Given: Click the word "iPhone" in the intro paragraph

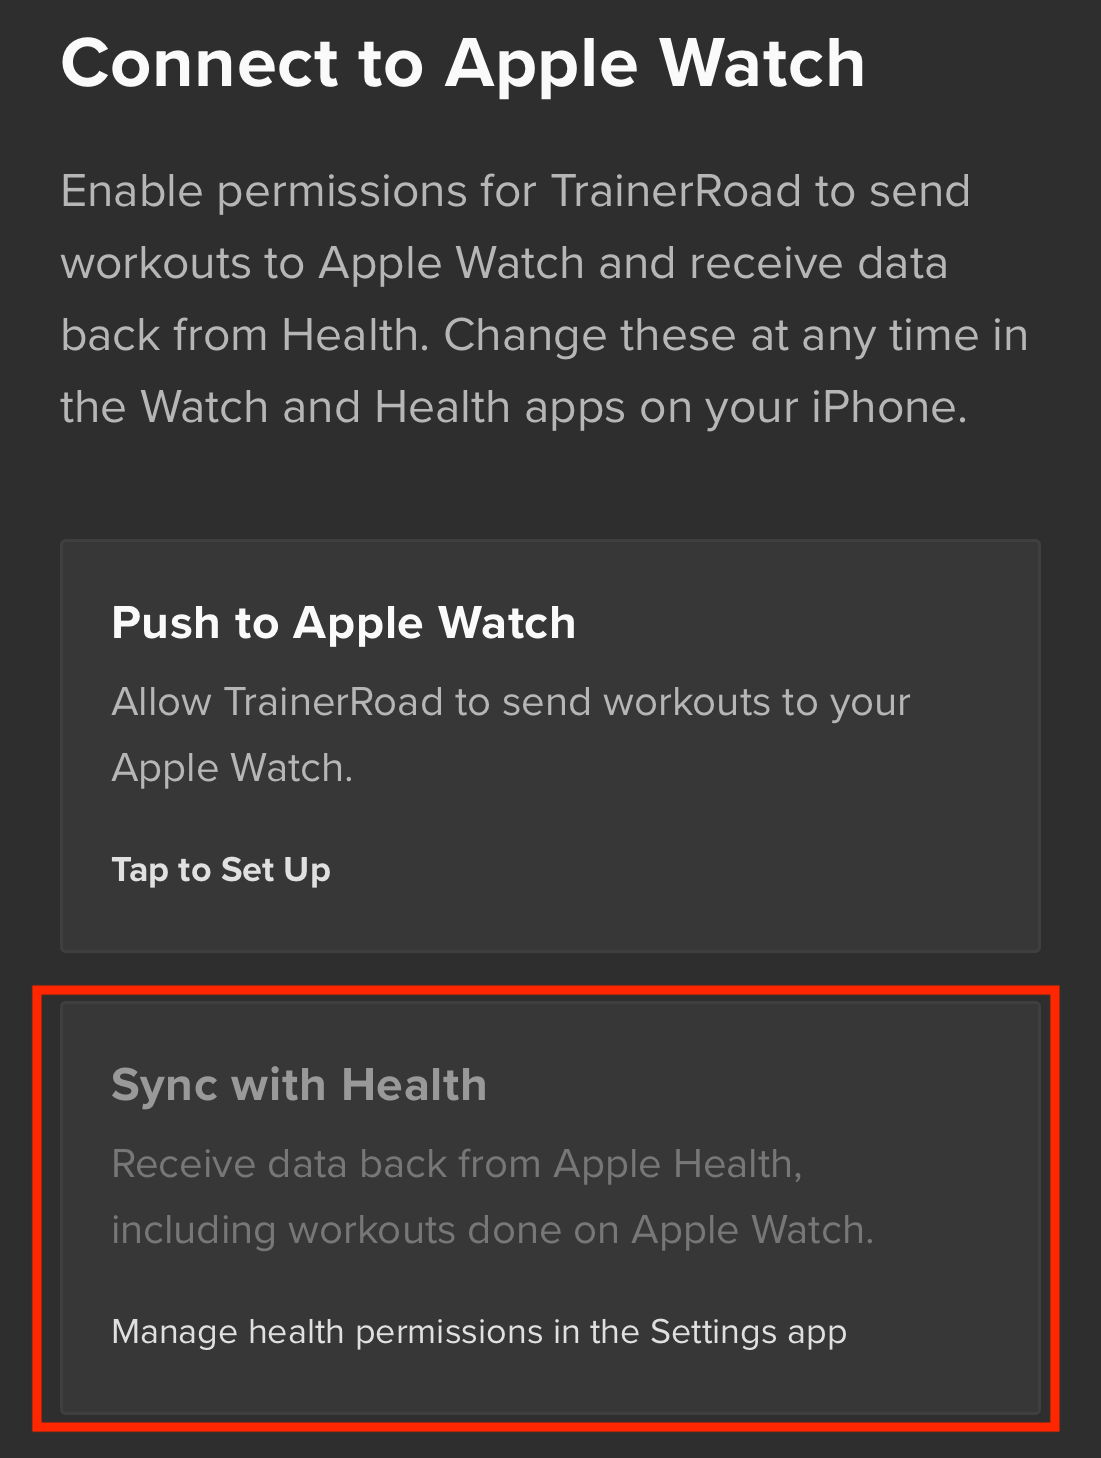Looking at the screenshot, I should (x=889, y=407).
